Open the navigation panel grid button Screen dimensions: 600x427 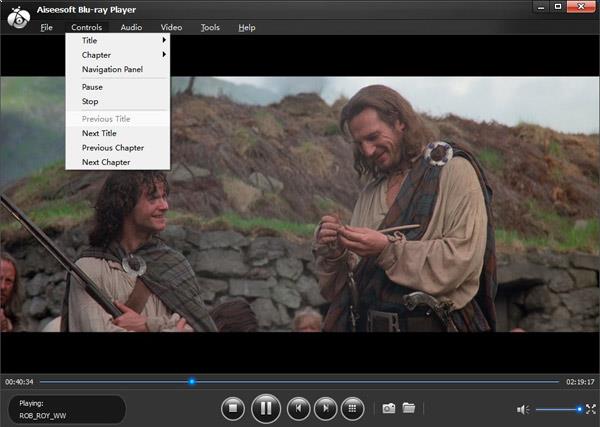[352, 409]
